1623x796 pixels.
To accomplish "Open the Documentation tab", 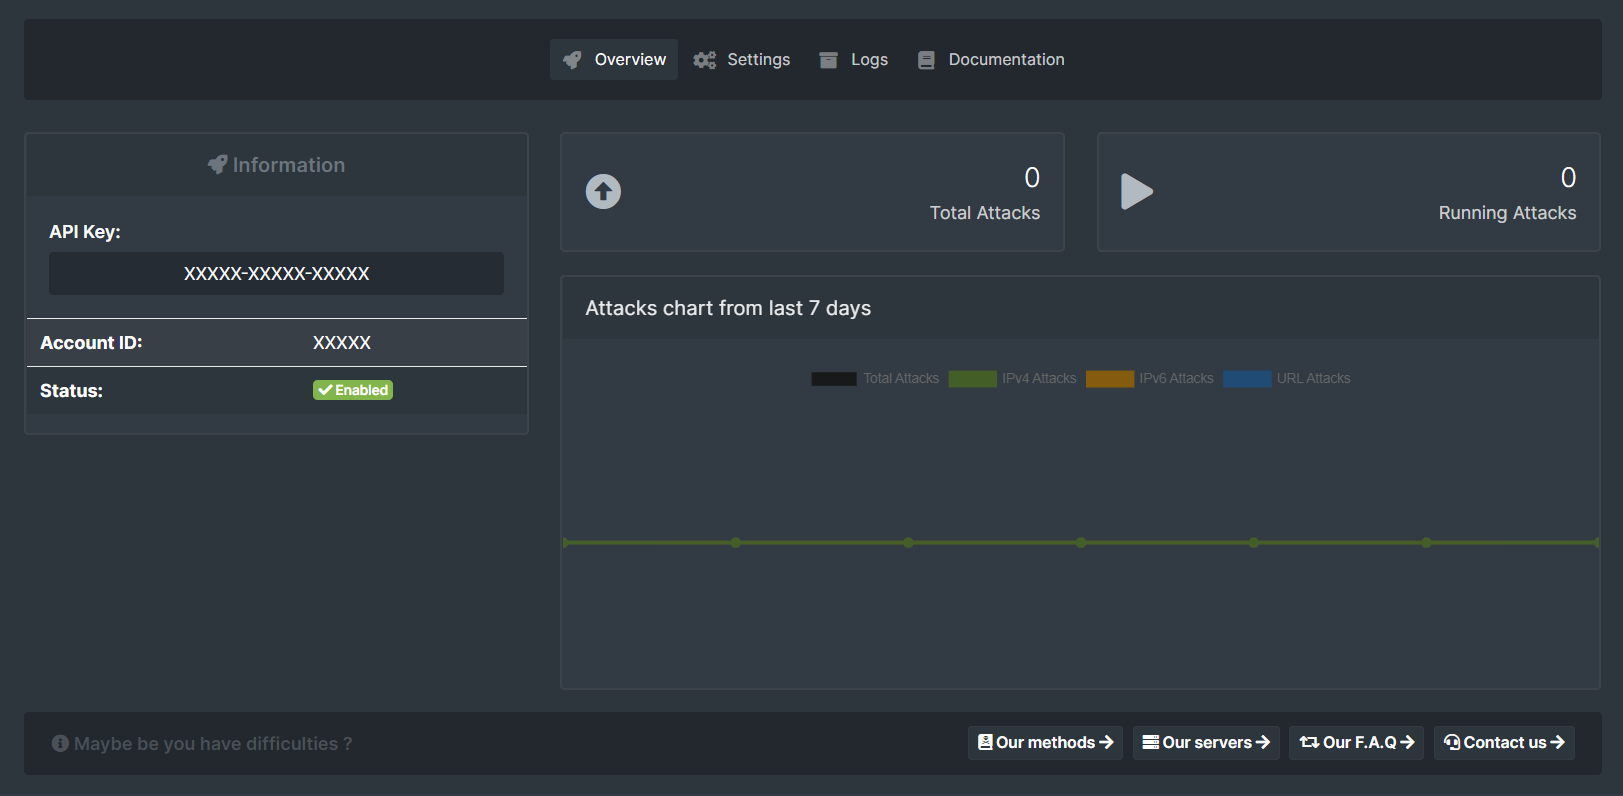I will coord(991,60).
